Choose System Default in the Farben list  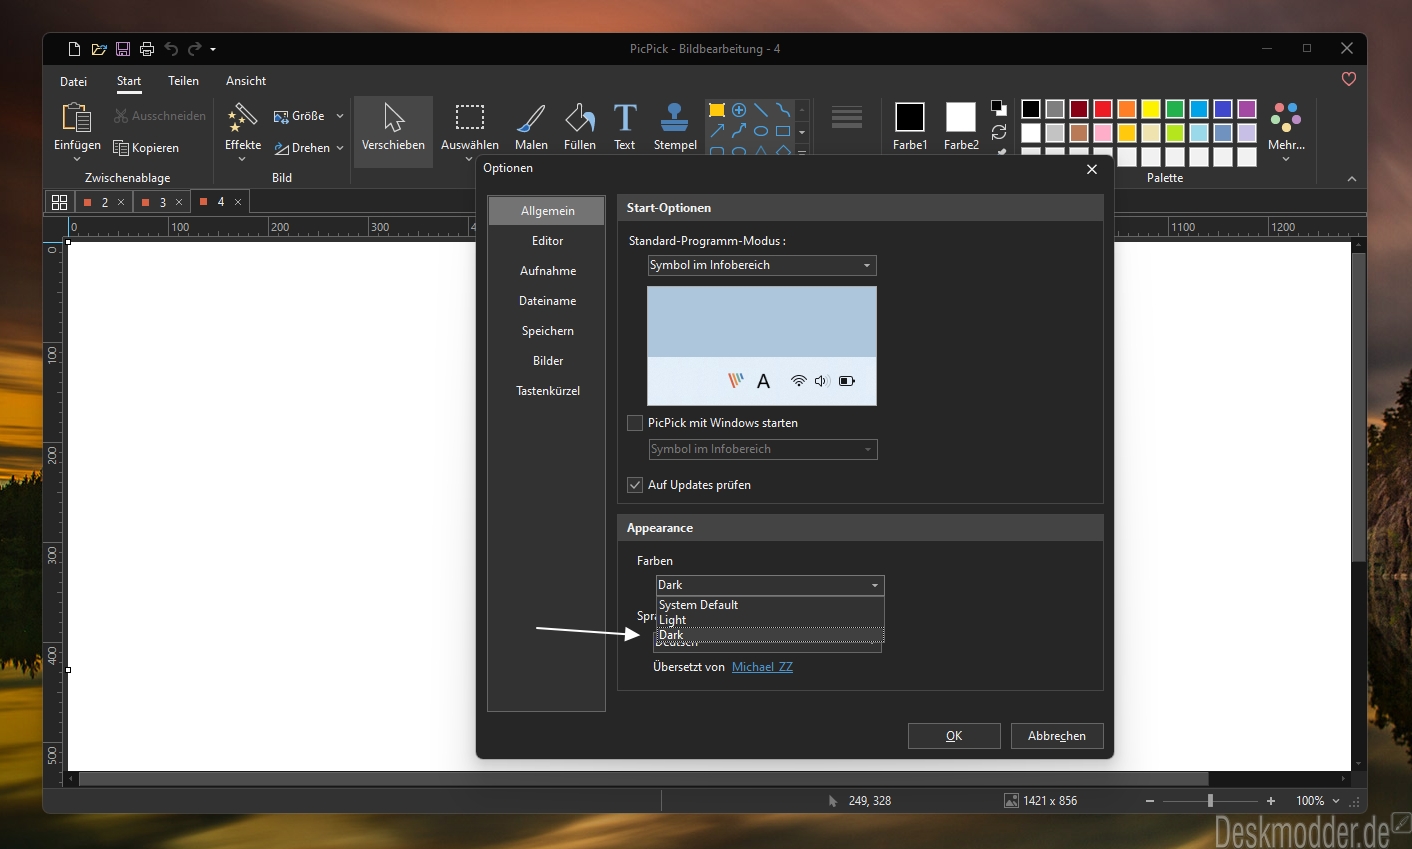pyautogui.click(x=770, y=605)
